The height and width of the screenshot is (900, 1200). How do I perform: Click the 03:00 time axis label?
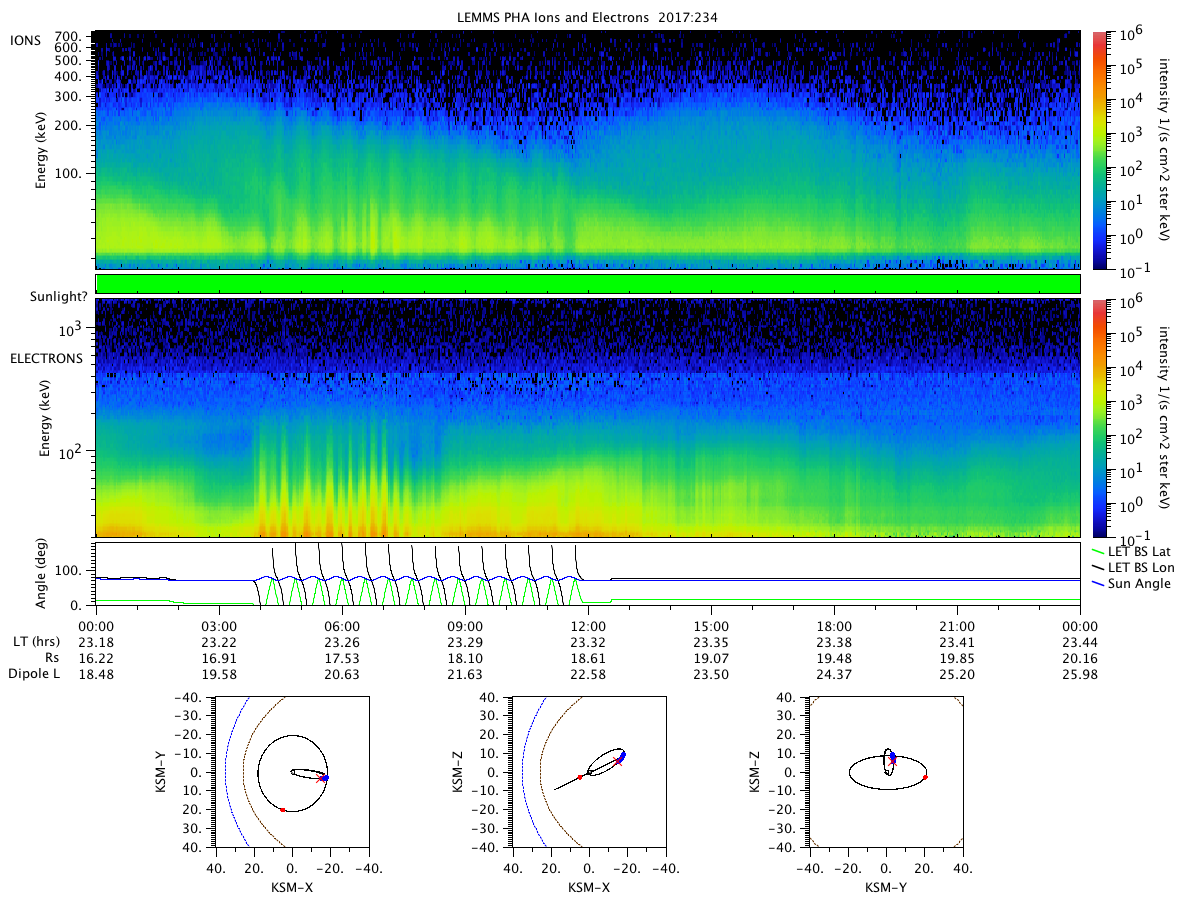[x=219, y=625]
